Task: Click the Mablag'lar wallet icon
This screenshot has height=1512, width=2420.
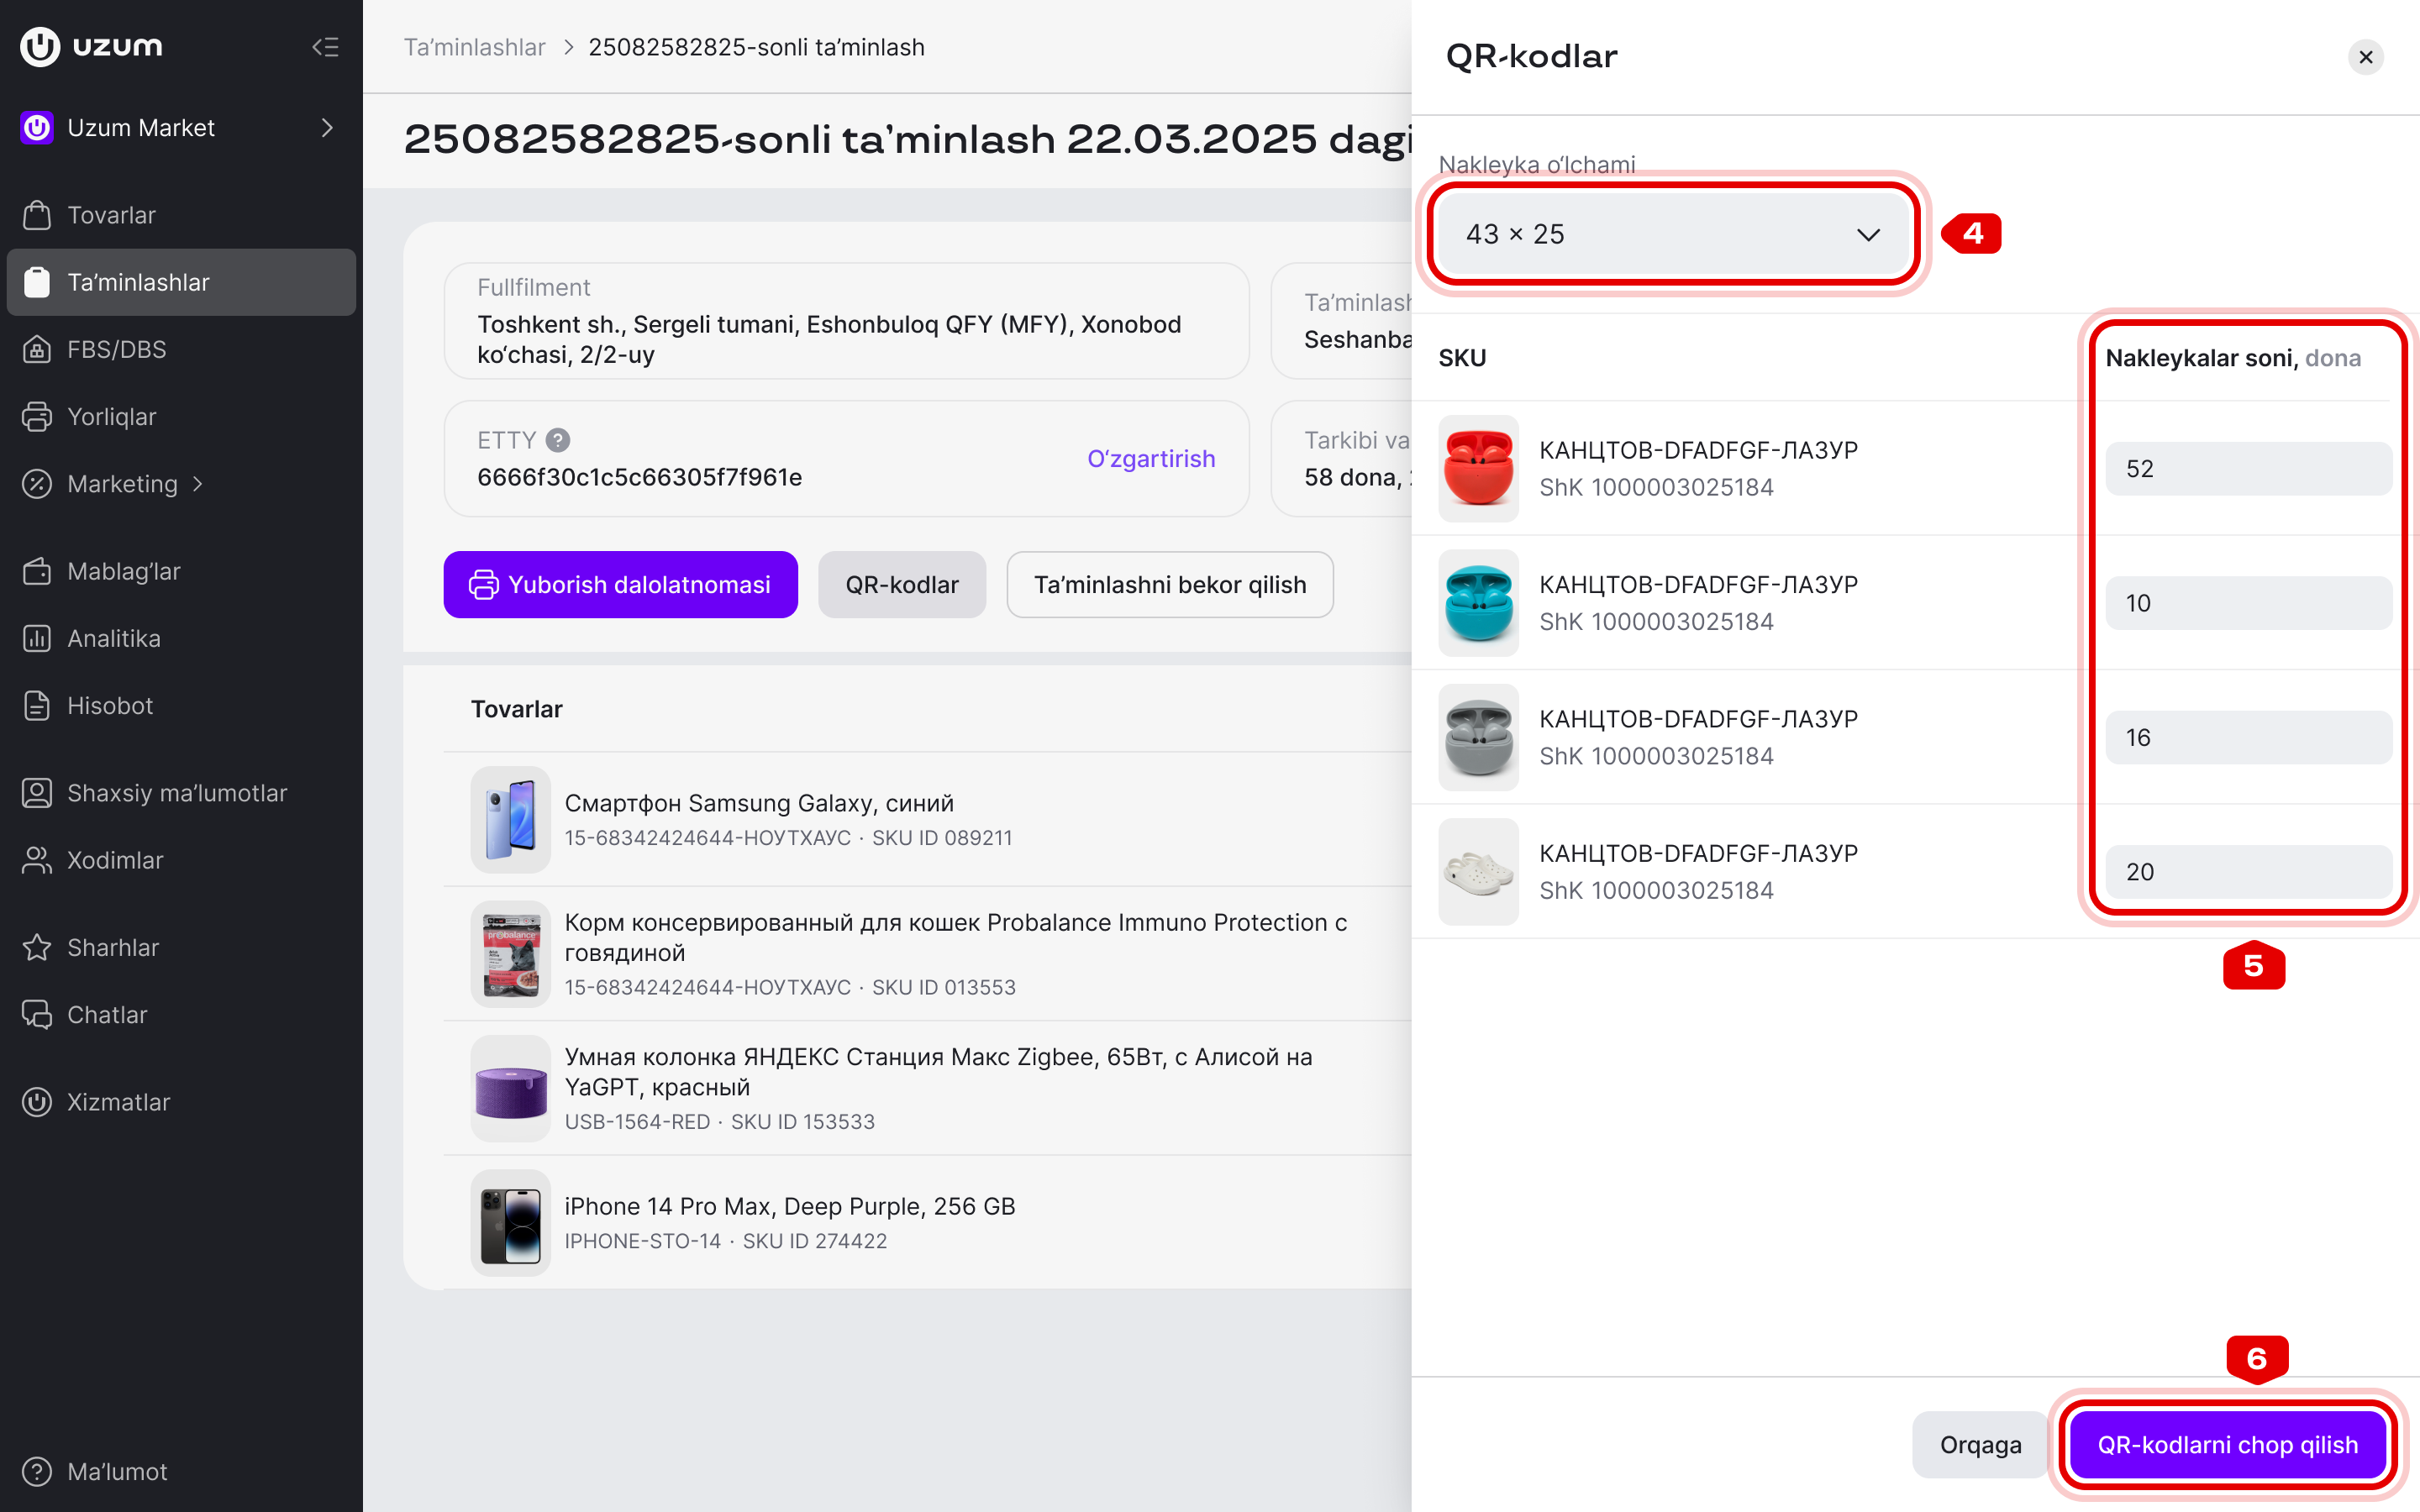Action: pyautogui.click(x=37, y=571)
